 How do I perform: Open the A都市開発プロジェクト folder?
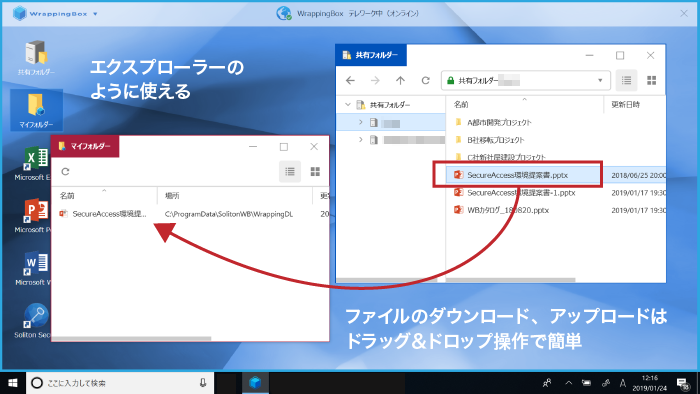(x=499, y=122)
